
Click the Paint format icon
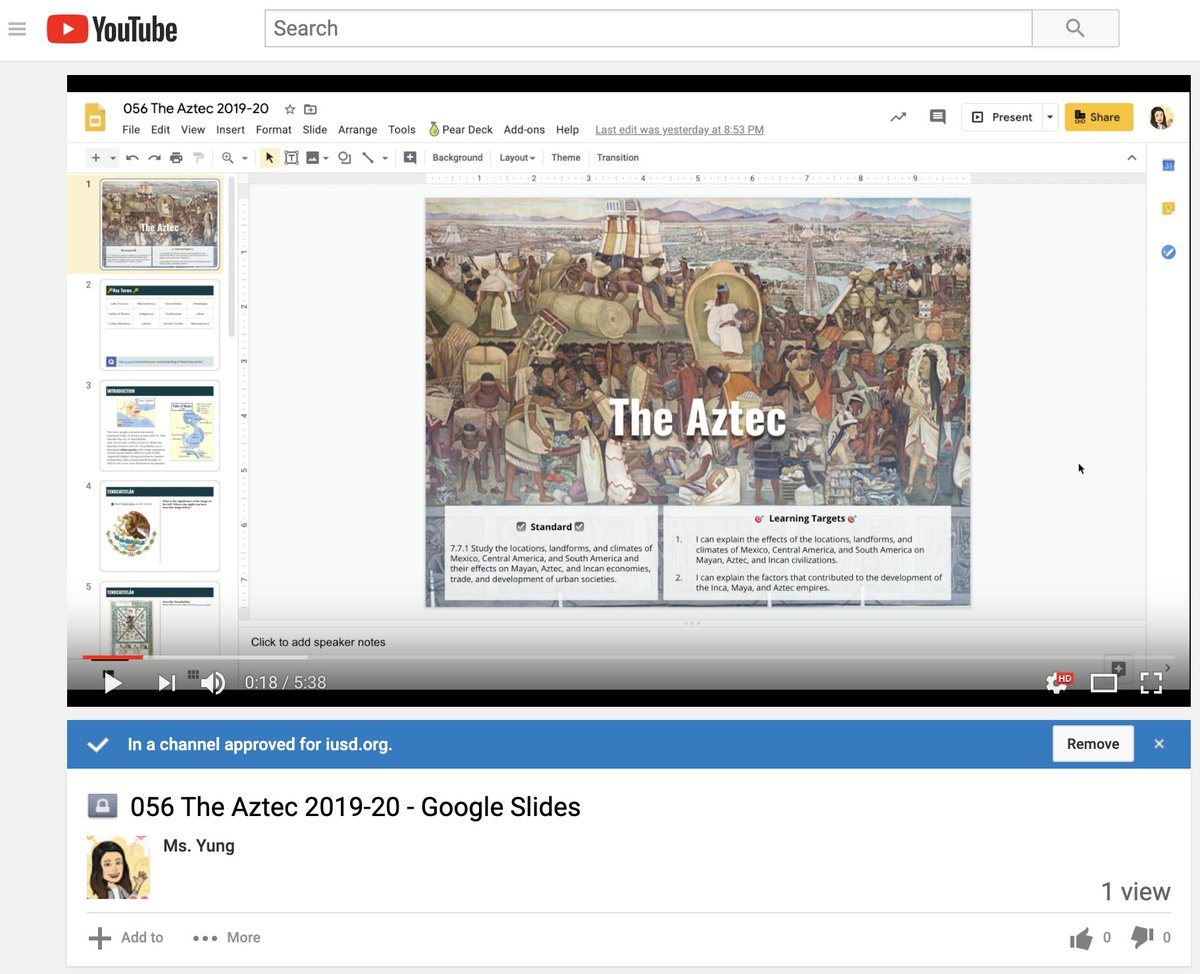[198, 158]
